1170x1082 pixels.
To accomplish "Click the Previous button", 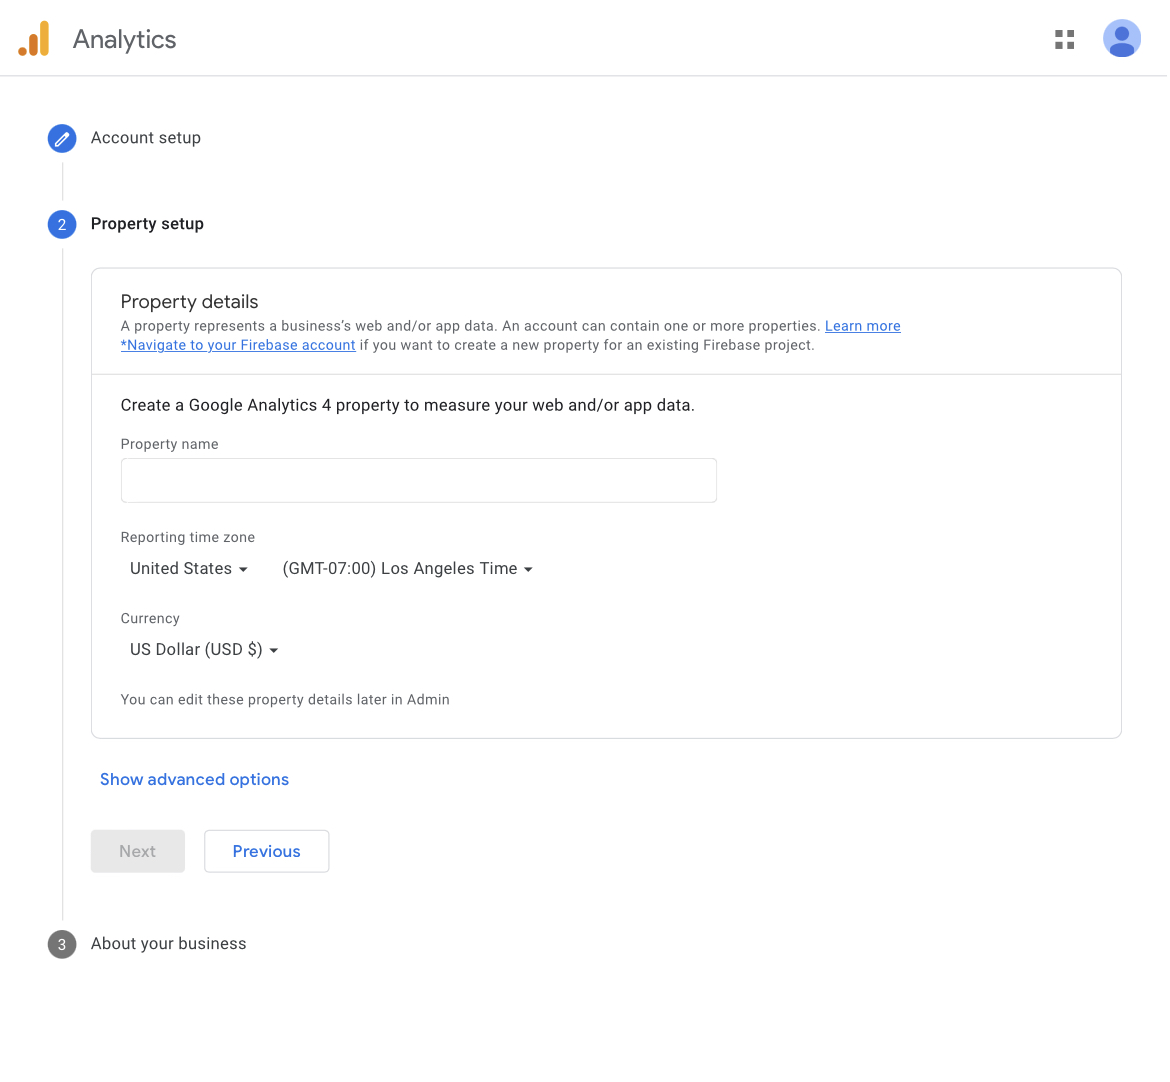I will click(x=266, y=851).
